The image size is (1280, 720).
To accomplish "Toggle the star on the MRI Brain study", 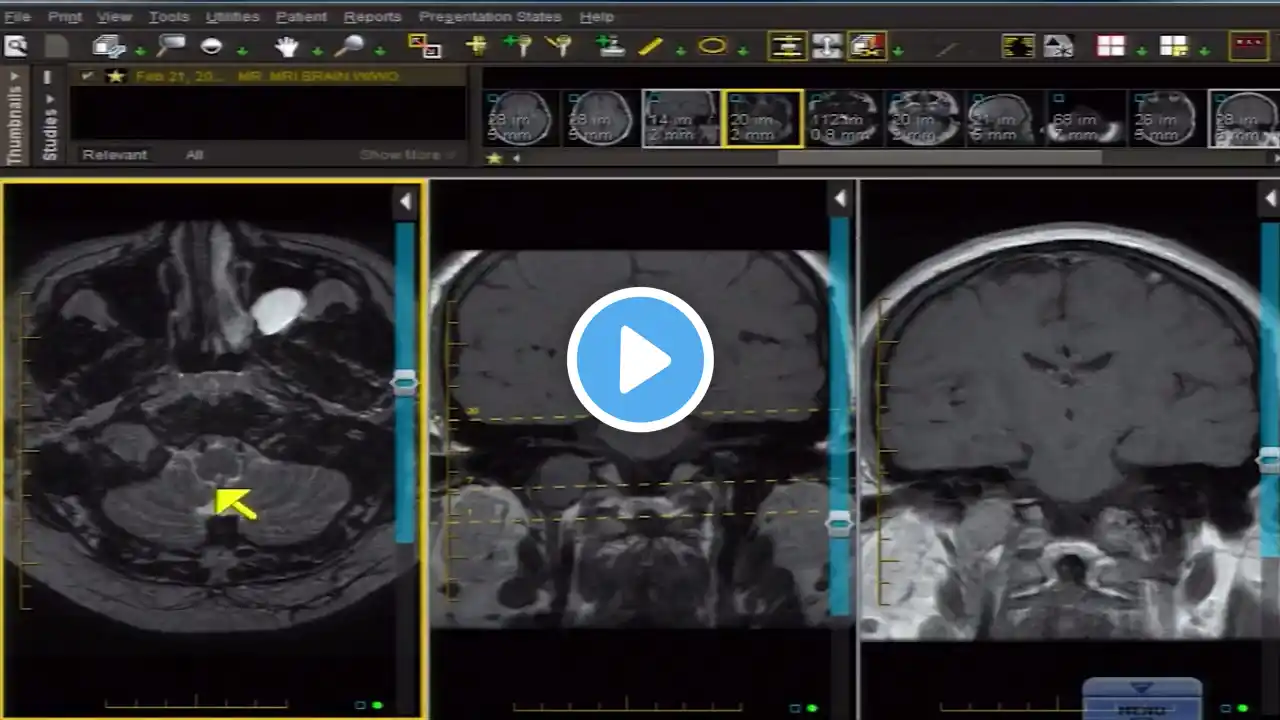I will click(x=115, y=76).
